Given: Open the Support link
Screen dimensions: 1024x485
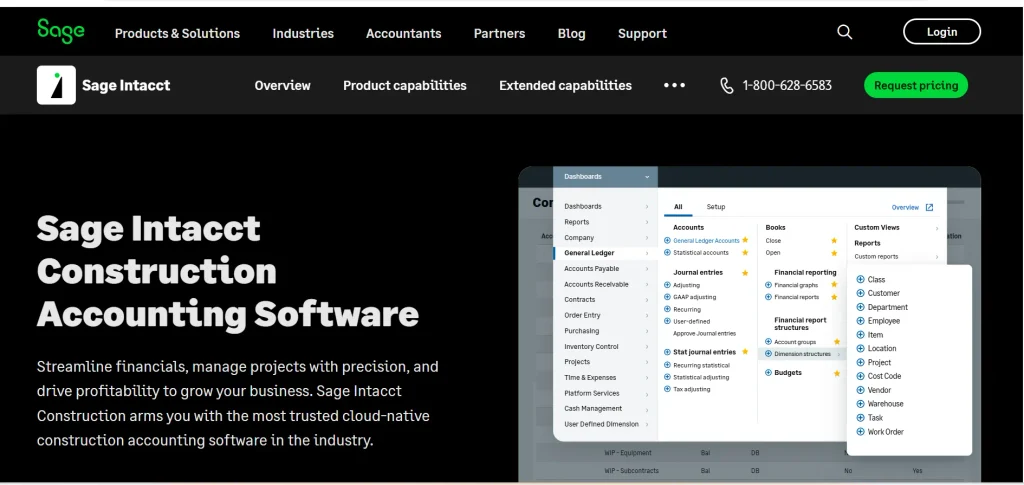Looking at the screenshot, I should pyautogui.click(x=643, y=33).
